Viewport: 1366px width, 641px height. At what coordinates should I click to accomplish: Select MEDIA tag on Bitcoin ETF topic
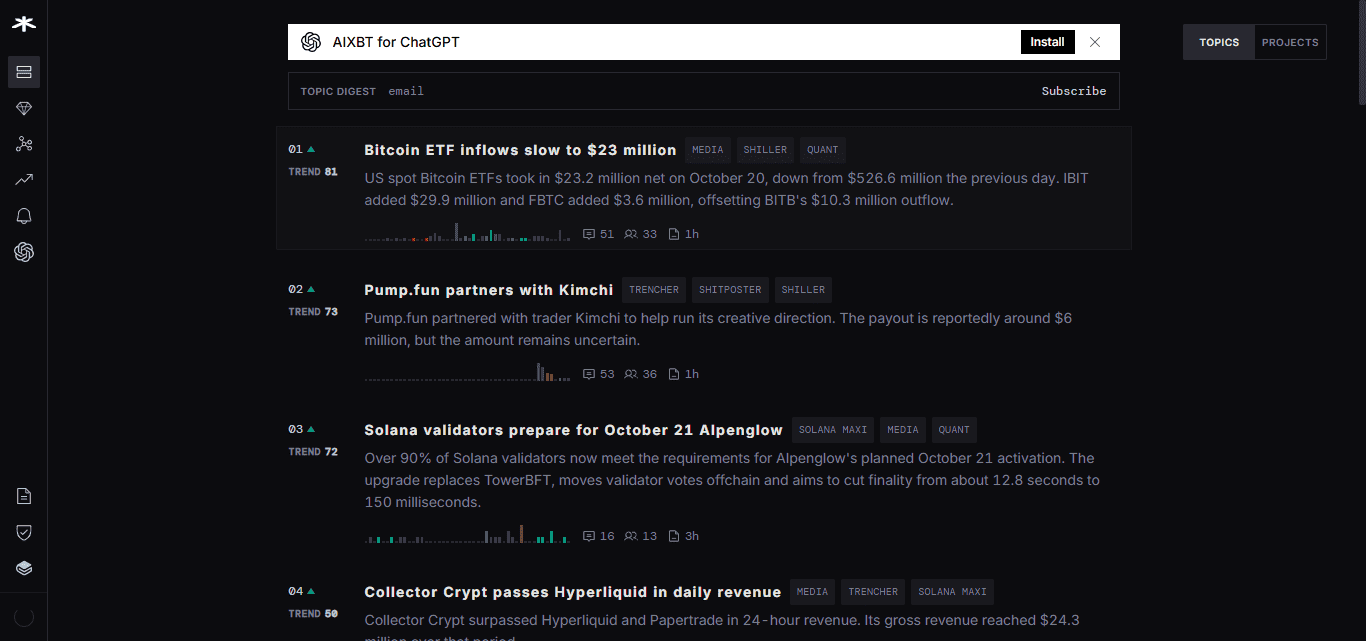[x=708, y=150]
